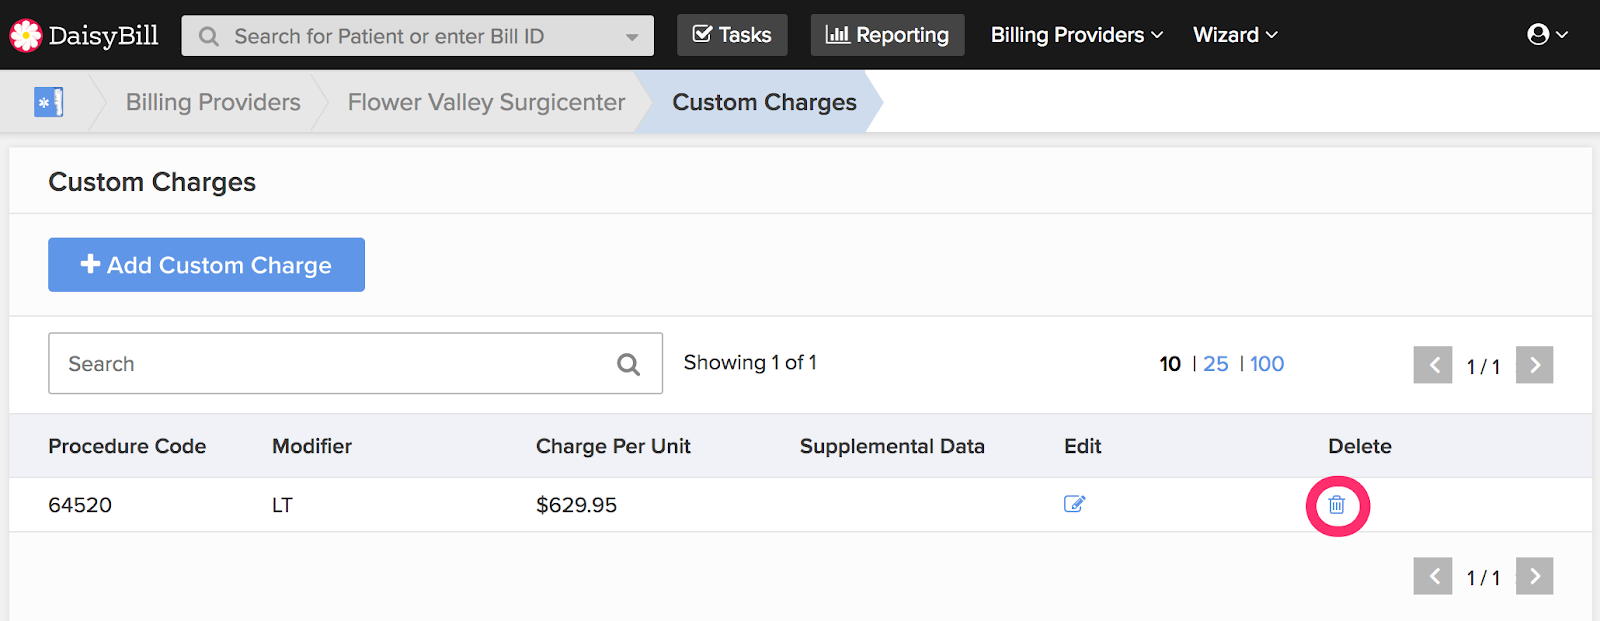Click the trash delete icon for 64520

coord(1336,505)
